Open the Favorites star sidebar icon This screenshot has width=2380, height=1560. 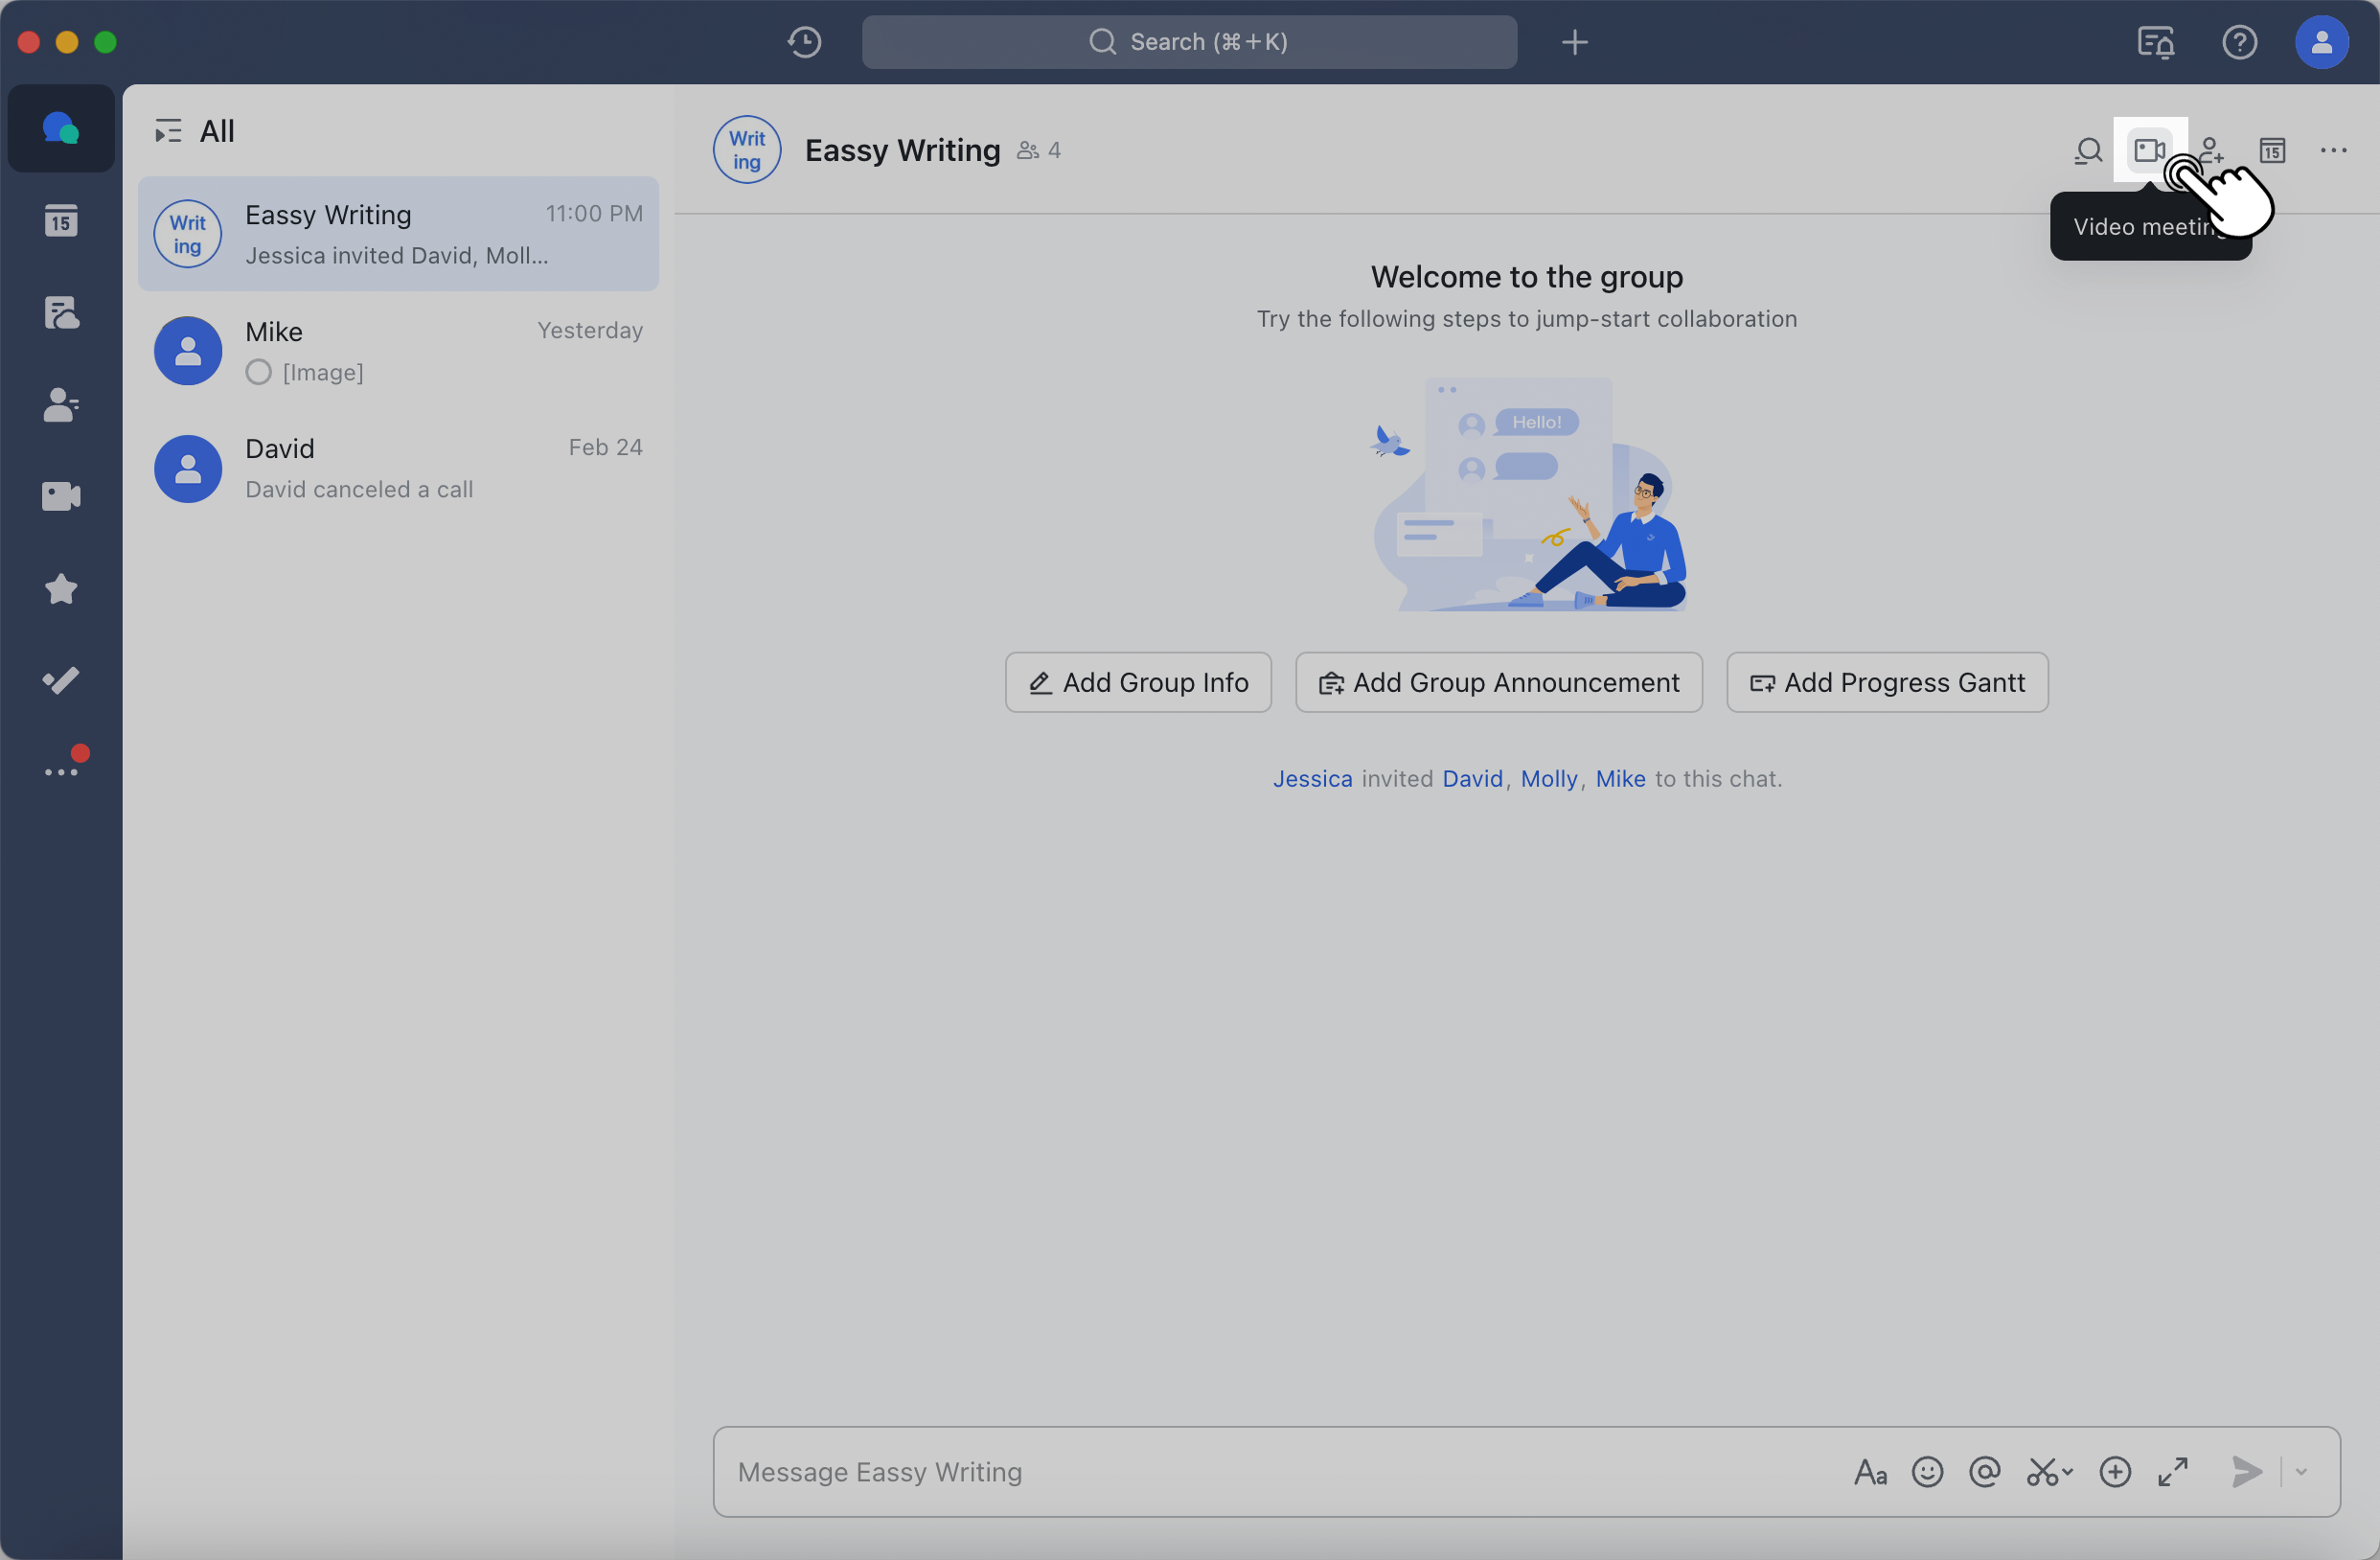[61, 588]
